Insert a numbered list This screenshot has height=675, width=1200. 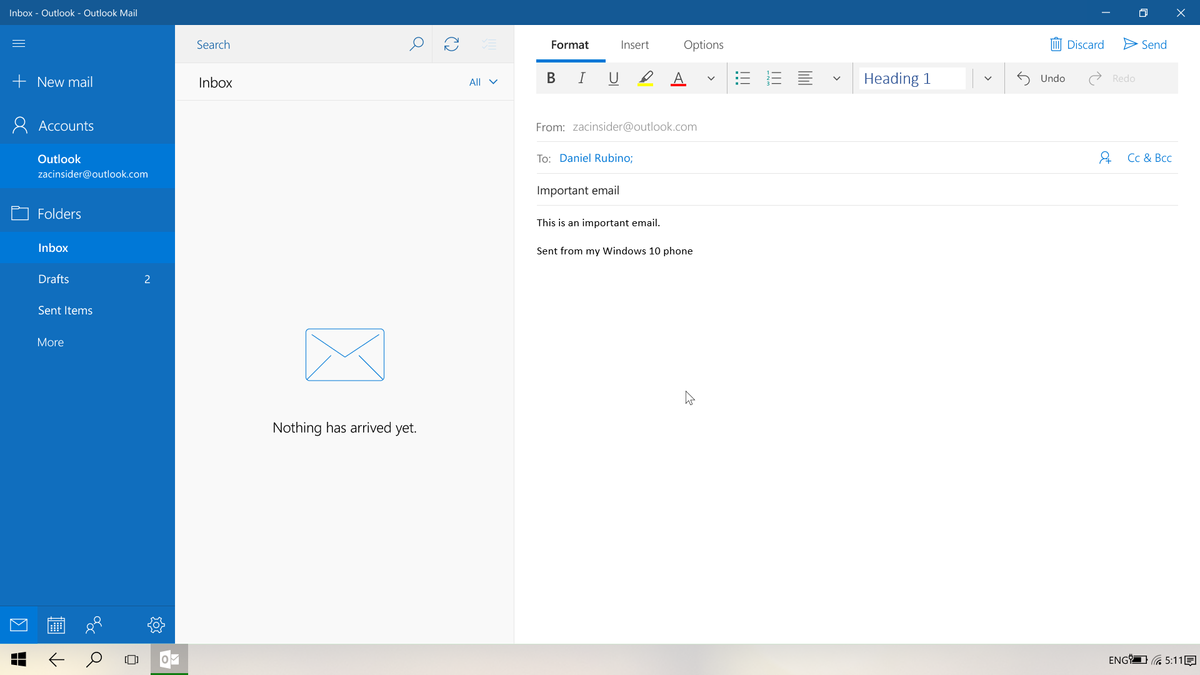point(774,77)
